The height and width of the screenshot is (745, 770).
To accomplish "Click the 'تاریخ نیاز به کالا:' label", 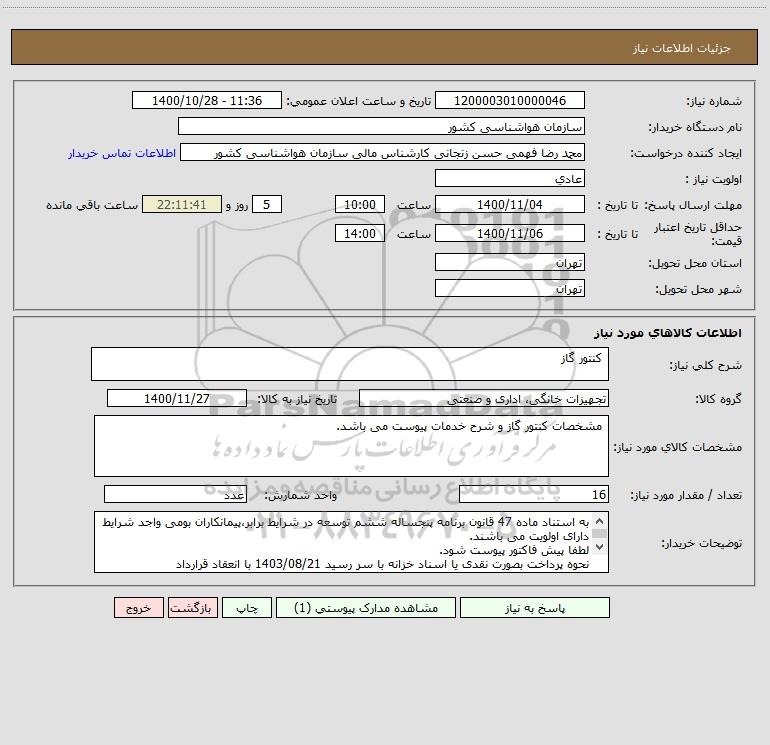I will [298, 400].
